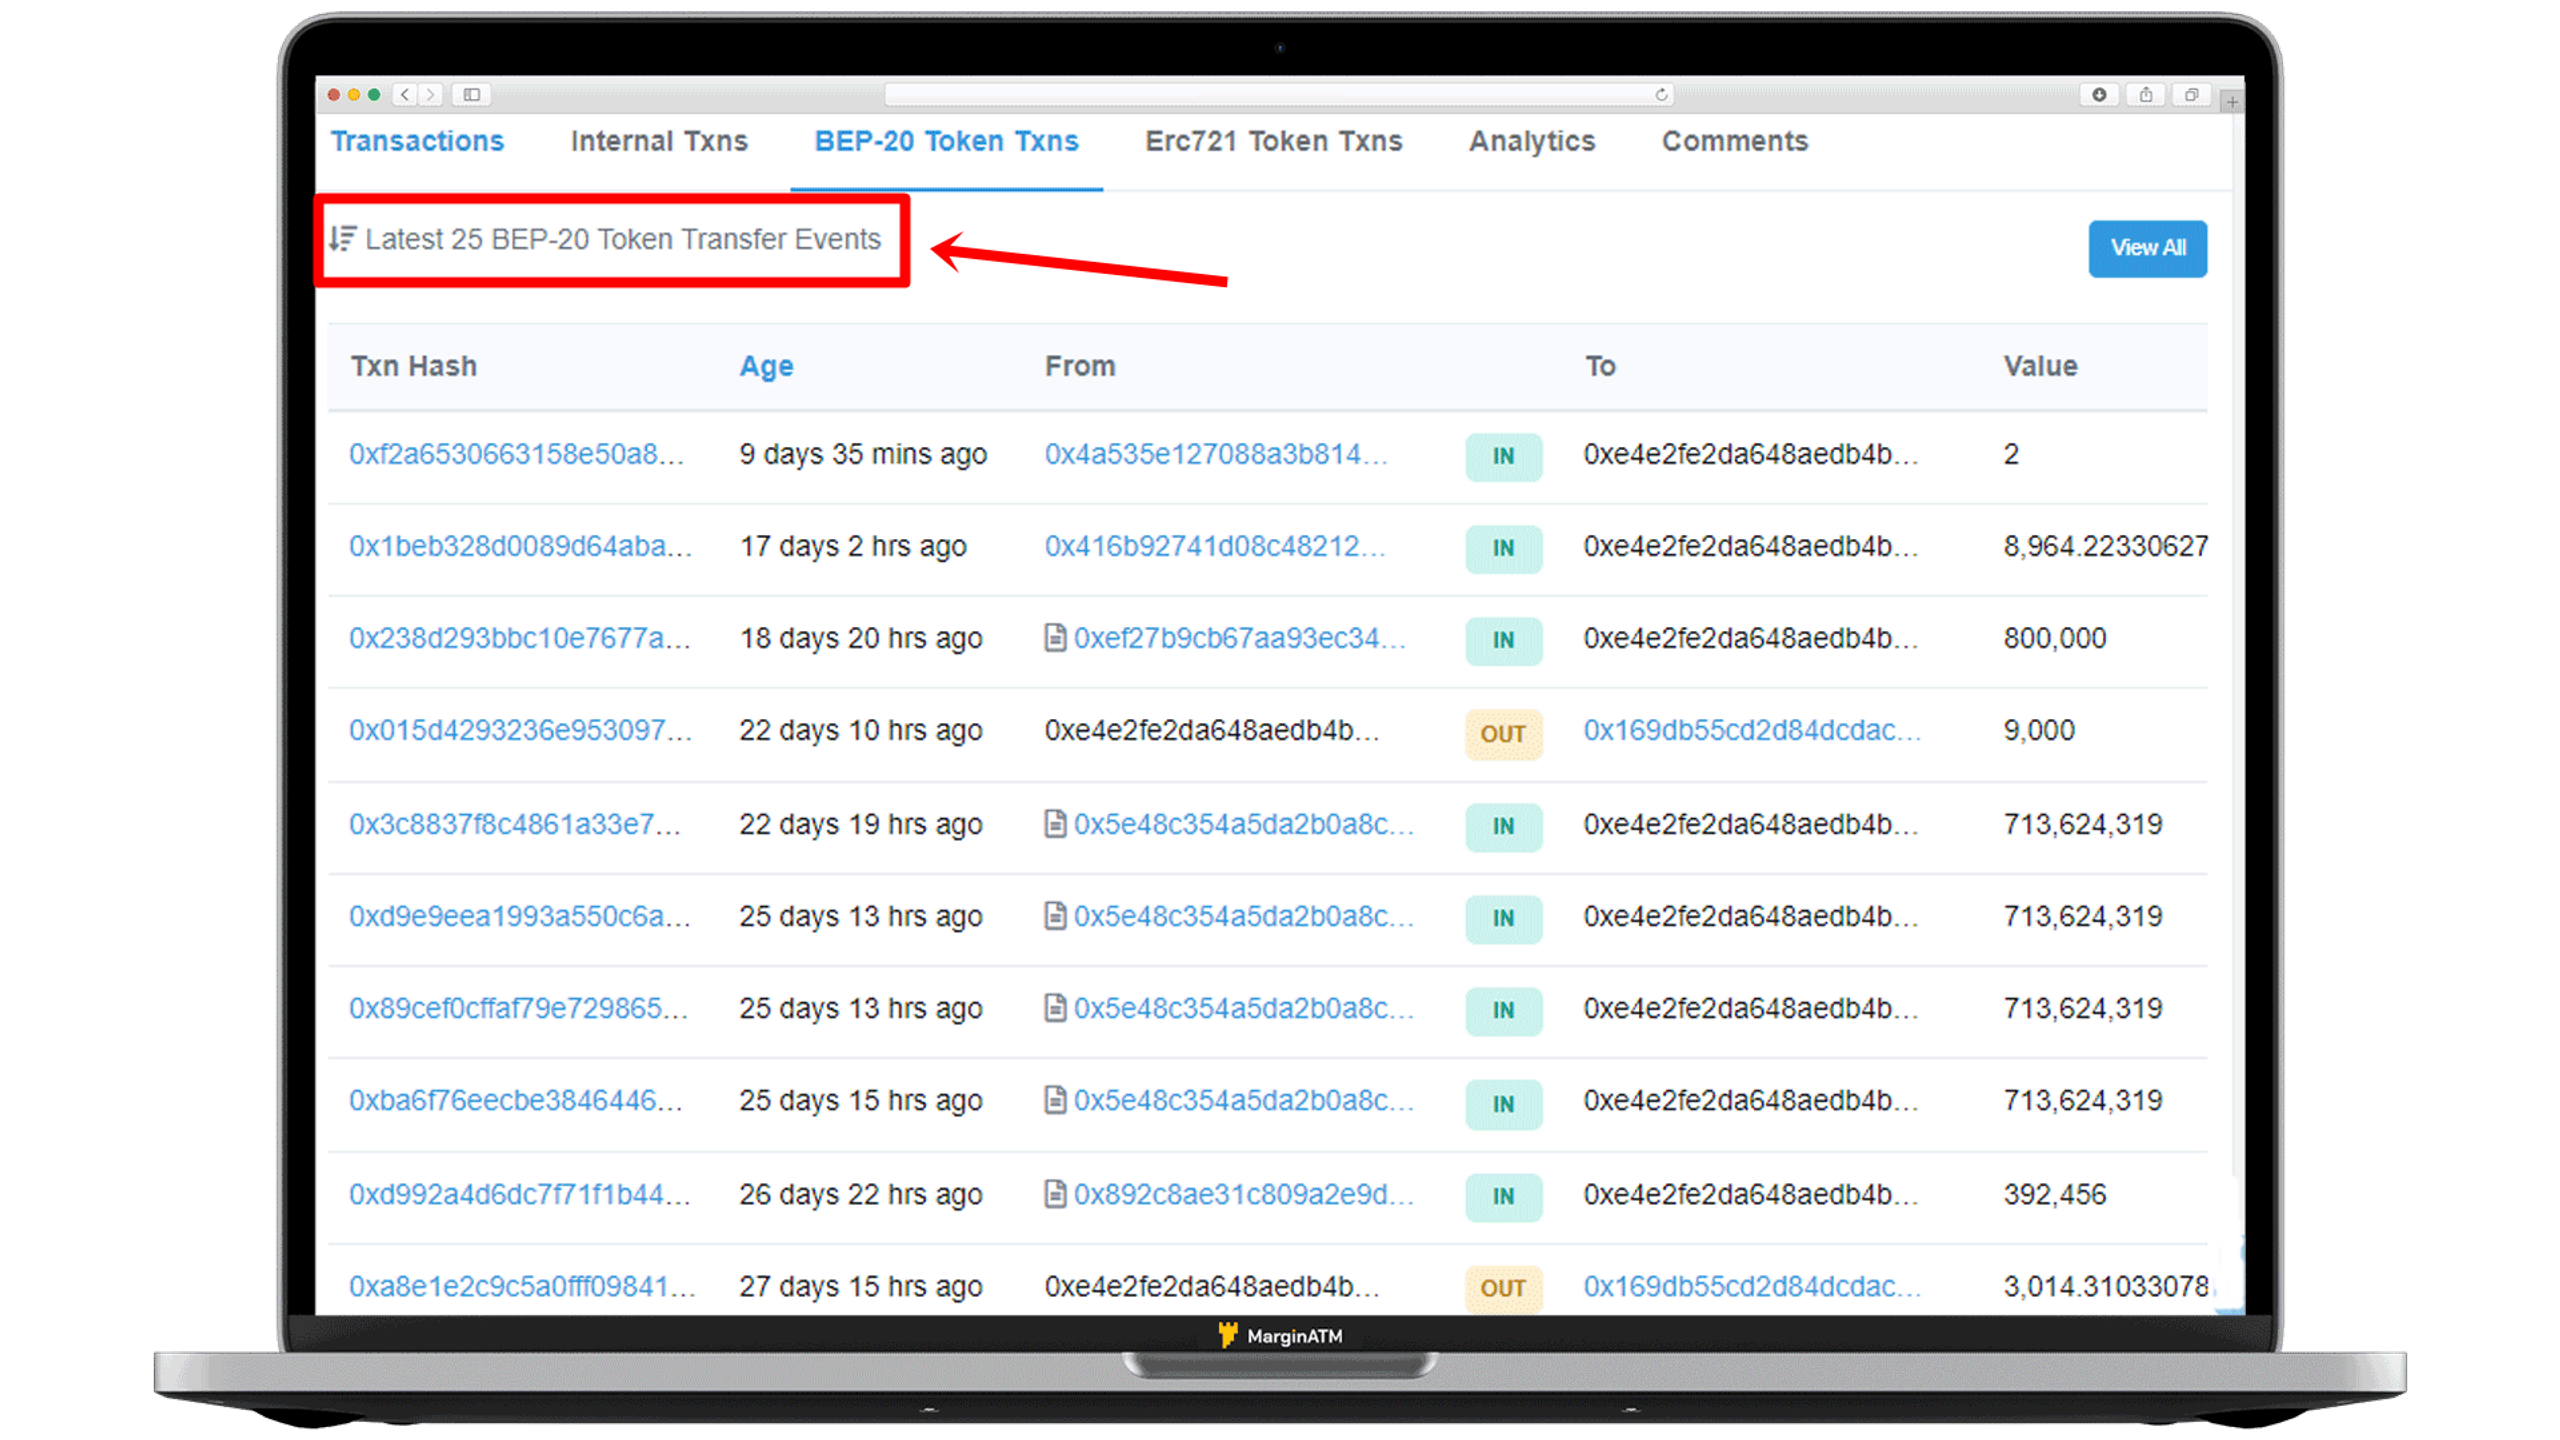The image size is (2560, 1440).
Task: Click the browser back arrow
Action: point(405,94)
